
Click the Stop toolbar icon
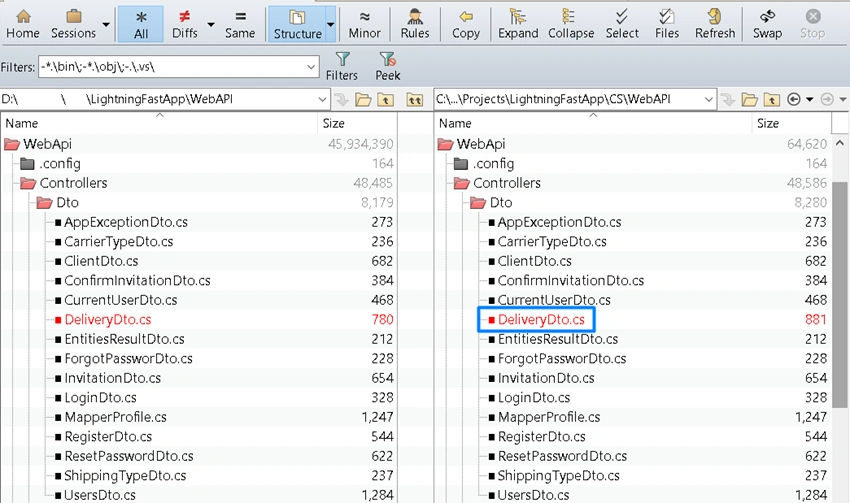pos(812,24)
